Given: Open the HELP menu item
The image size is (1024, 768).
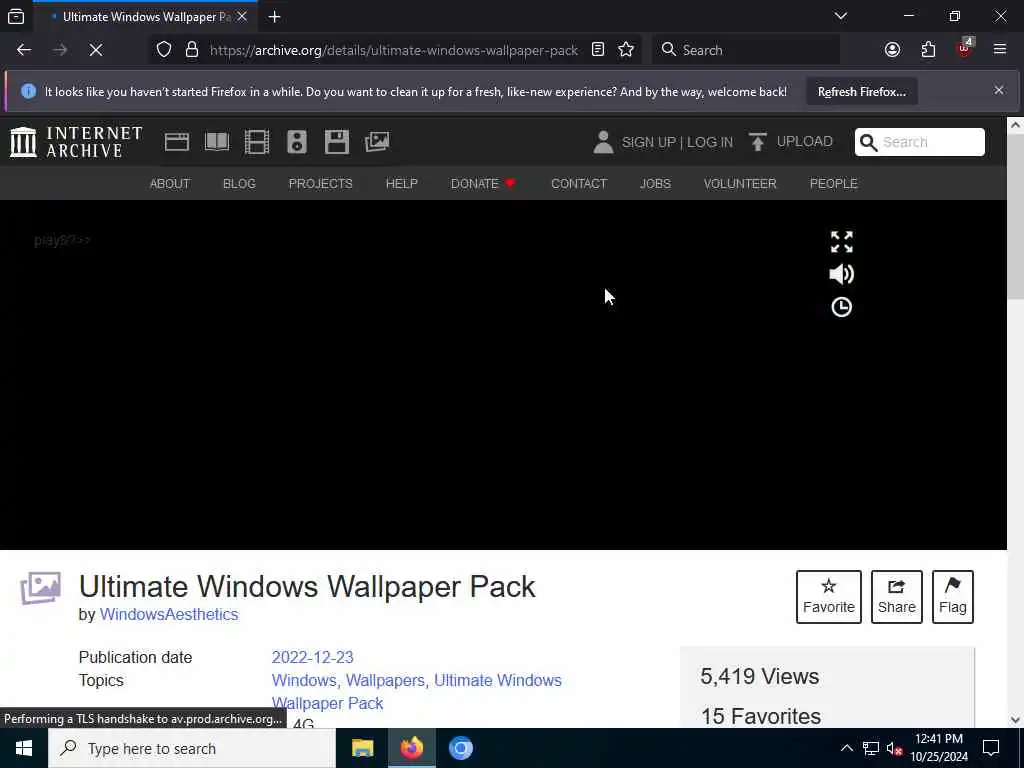Looking at the screenshot, I should pyautogui.click(x=402, y=184).
